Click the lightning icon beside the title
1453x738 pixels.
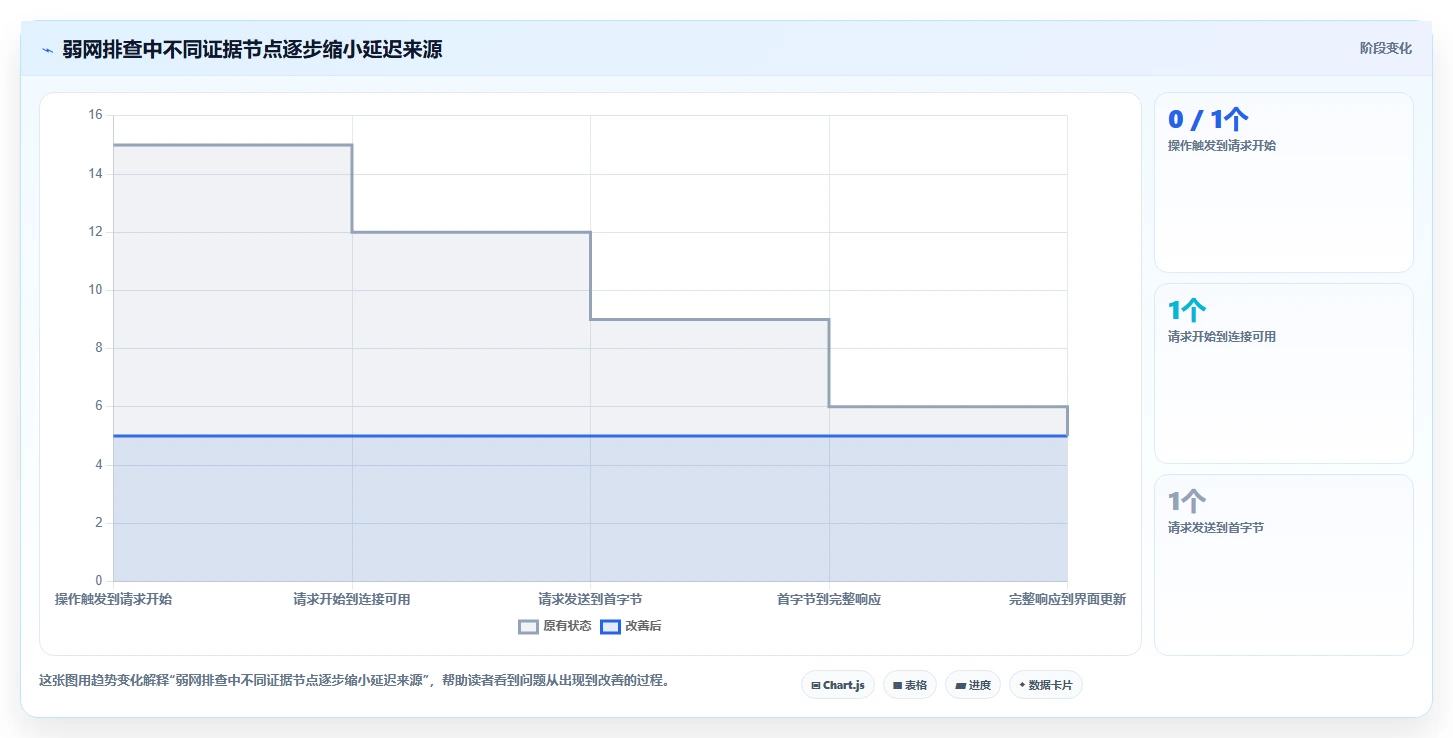[x=47, y=49]
